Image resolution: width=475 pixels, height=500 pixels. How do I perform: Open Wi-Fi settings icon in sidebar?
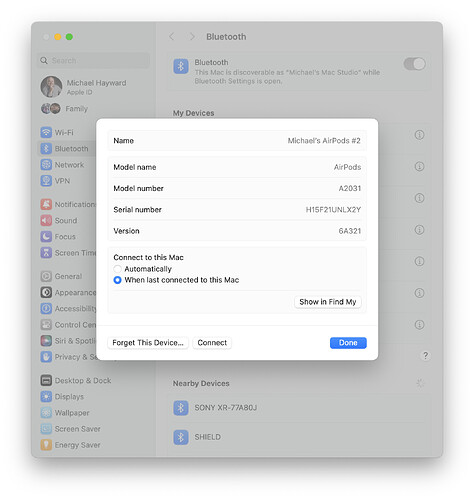coord(46,132)
